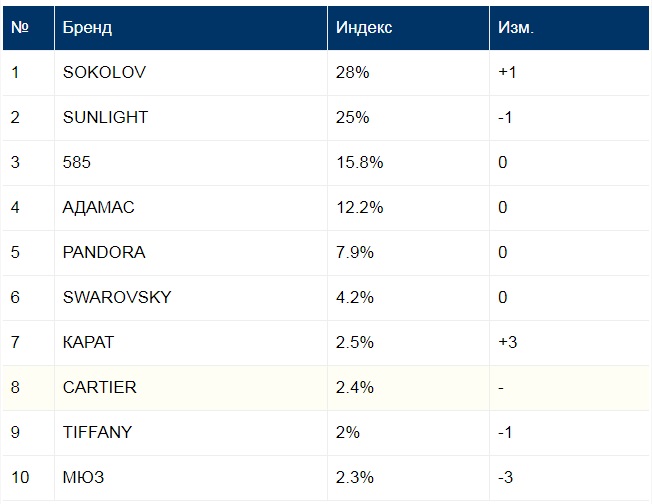Screen dimensions: 652x504
Task: Click the TIFFANY brand cell
Action: tap(97, 432)
